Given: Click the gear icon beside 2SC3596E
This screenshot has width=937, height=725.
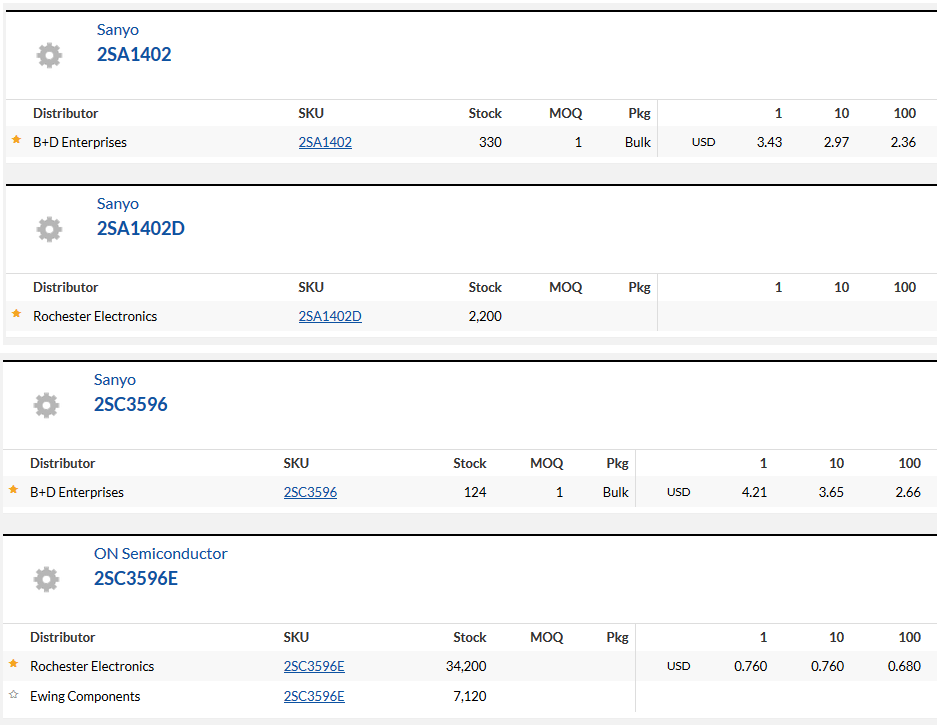Looking at the screenshot, I should tap(46, 579).
